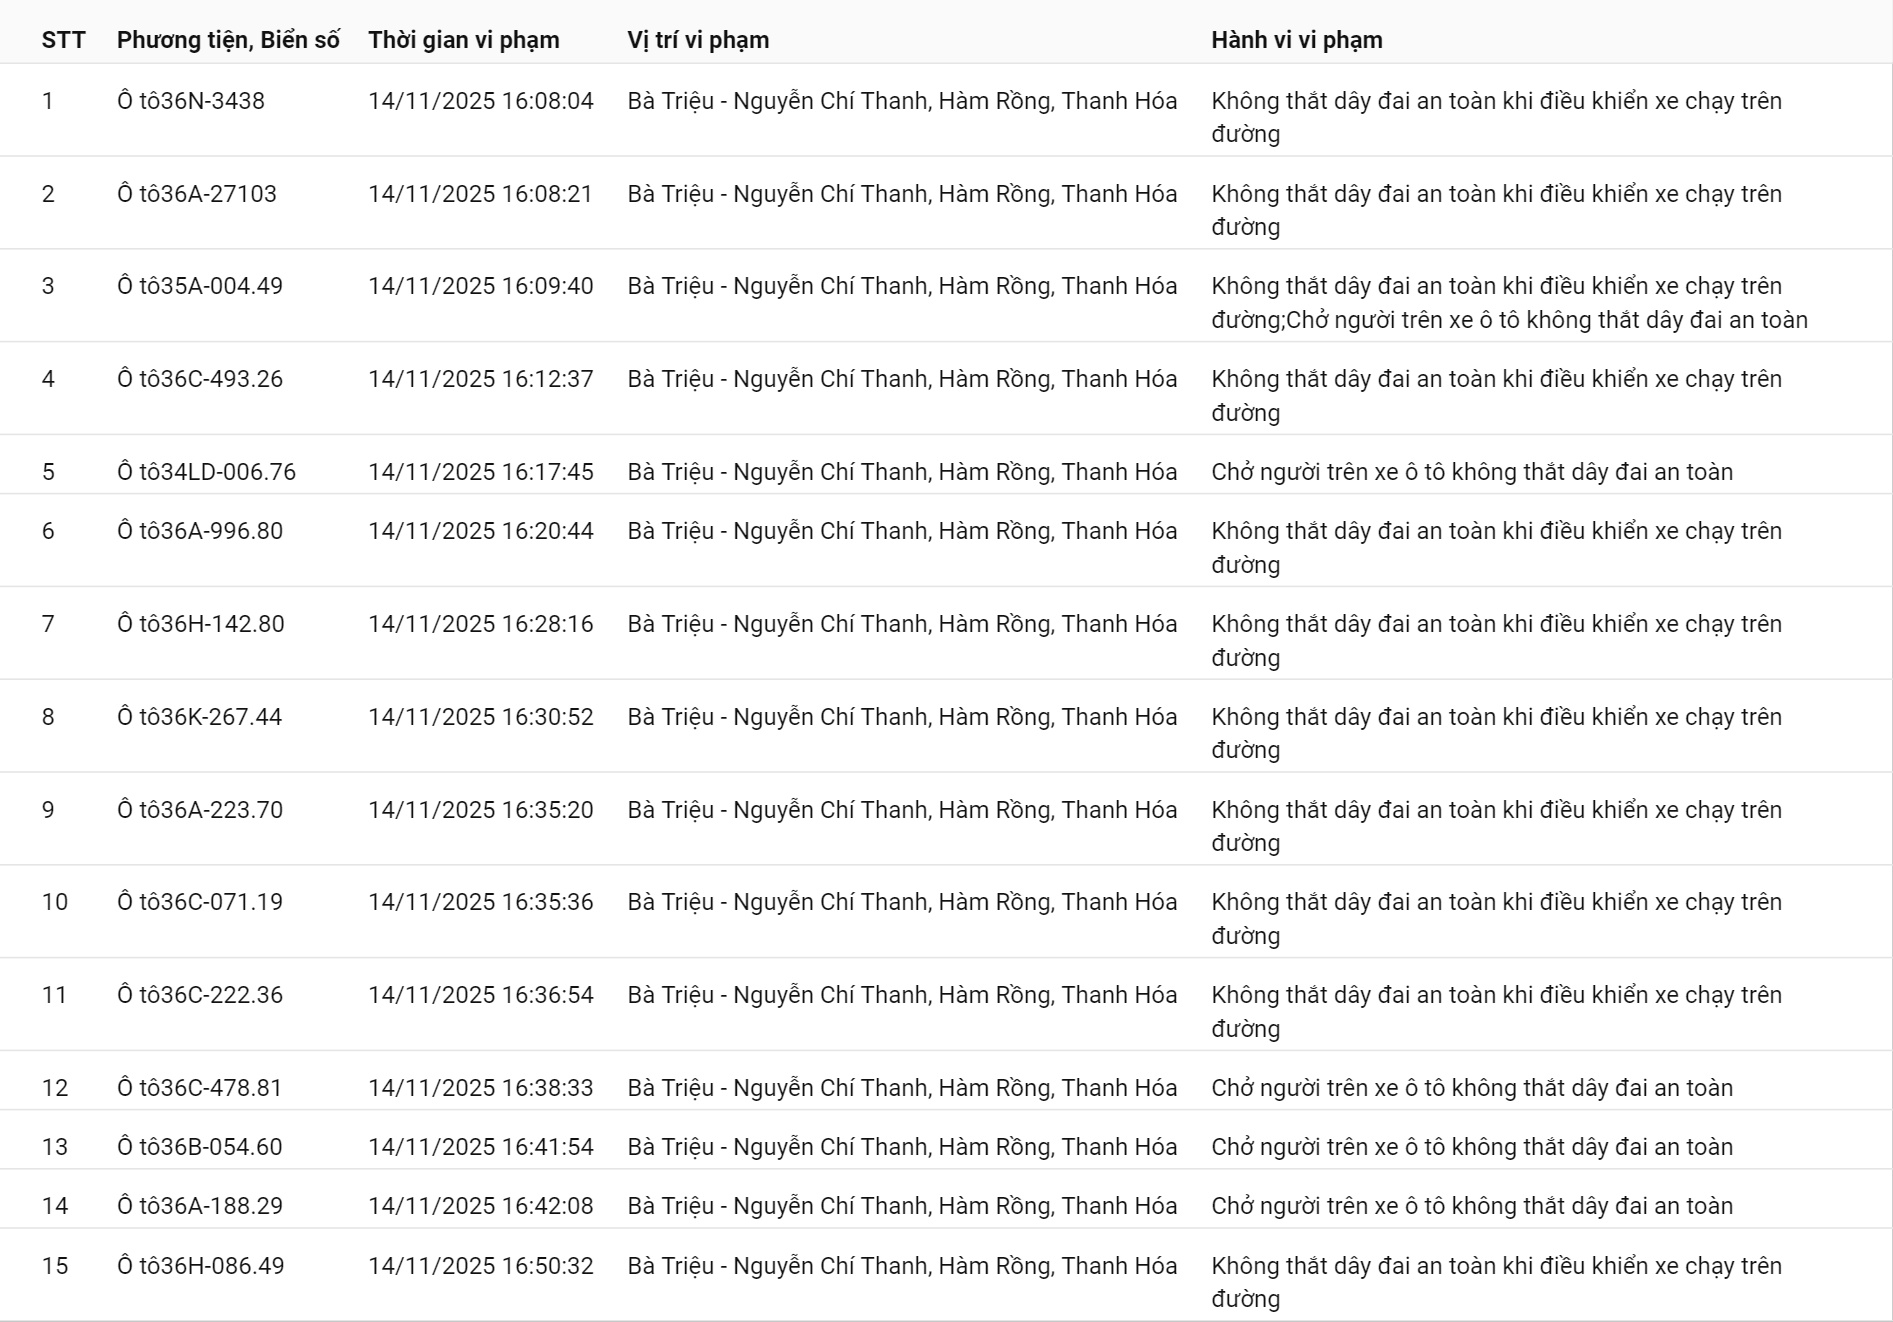
Task: Select timestamp 14/11/2025 16:12:37
Action: [481, 379]
